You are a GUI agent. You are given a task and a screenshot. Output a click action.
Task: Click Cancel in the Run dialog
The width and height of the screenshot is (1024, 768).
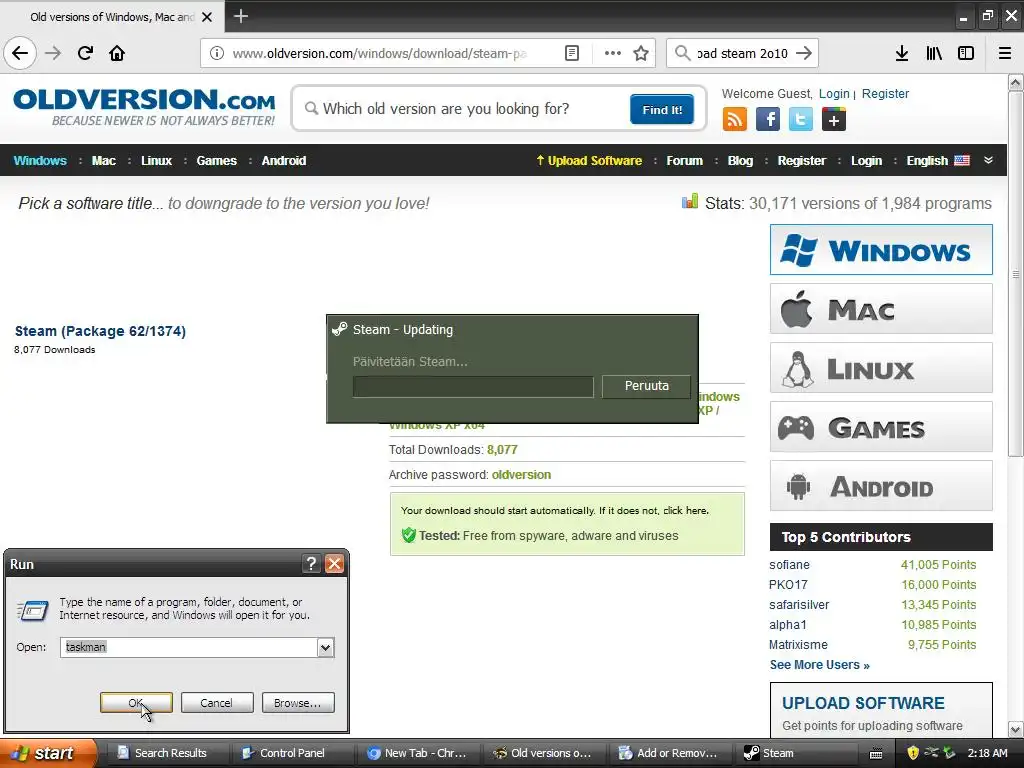pos(217,703)
